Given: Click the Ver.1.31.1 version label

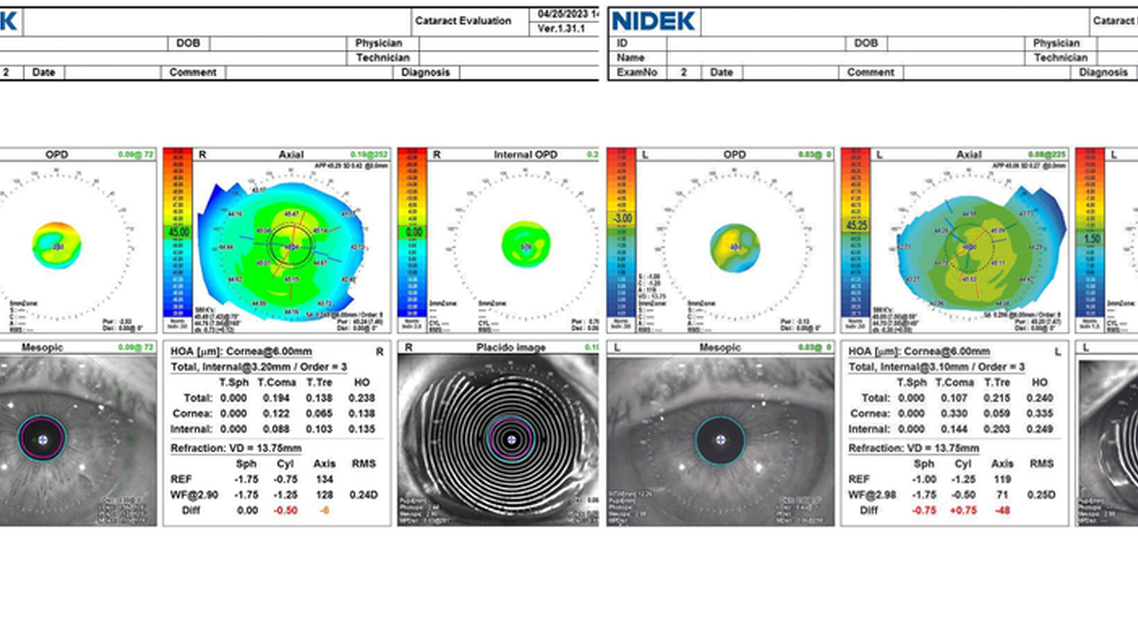Looking at the screenshot, I should (561, 28).
